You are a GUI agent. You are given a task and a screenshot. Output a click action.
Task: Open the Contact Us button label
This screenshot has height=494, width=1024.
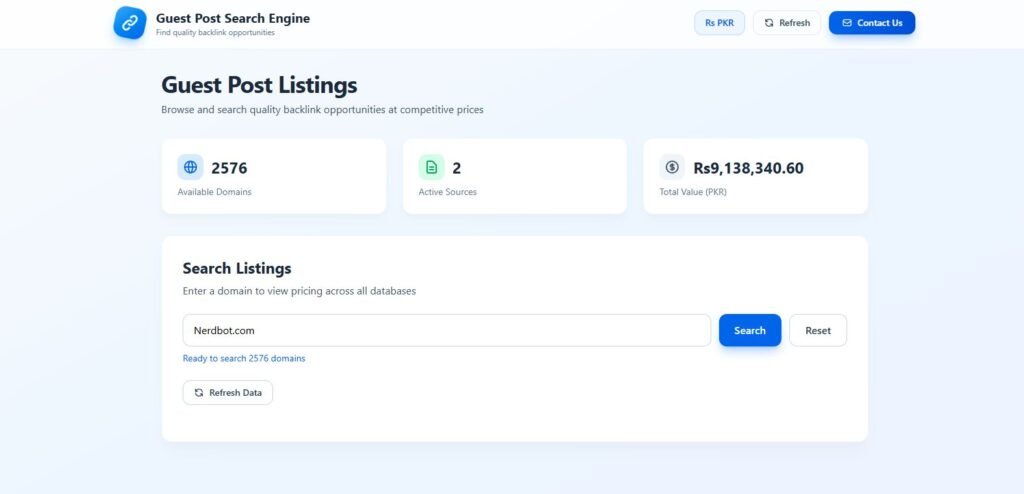[879, 23]
